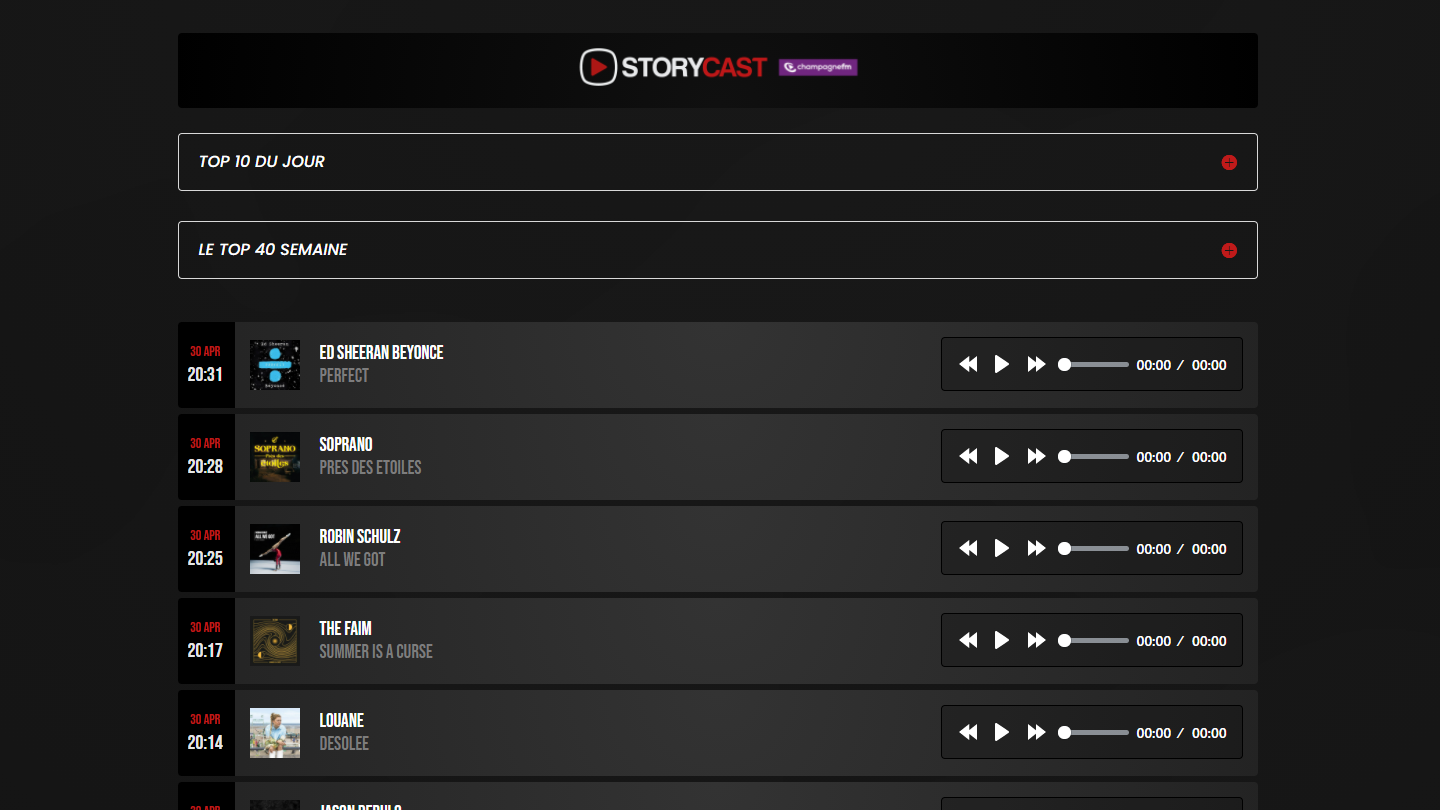Image resolution: width=1440 pixels, height=810 pixels.
Task: Rewind The Faim "Summer Is A Curse" track
Action: click(x=968, y=640)
